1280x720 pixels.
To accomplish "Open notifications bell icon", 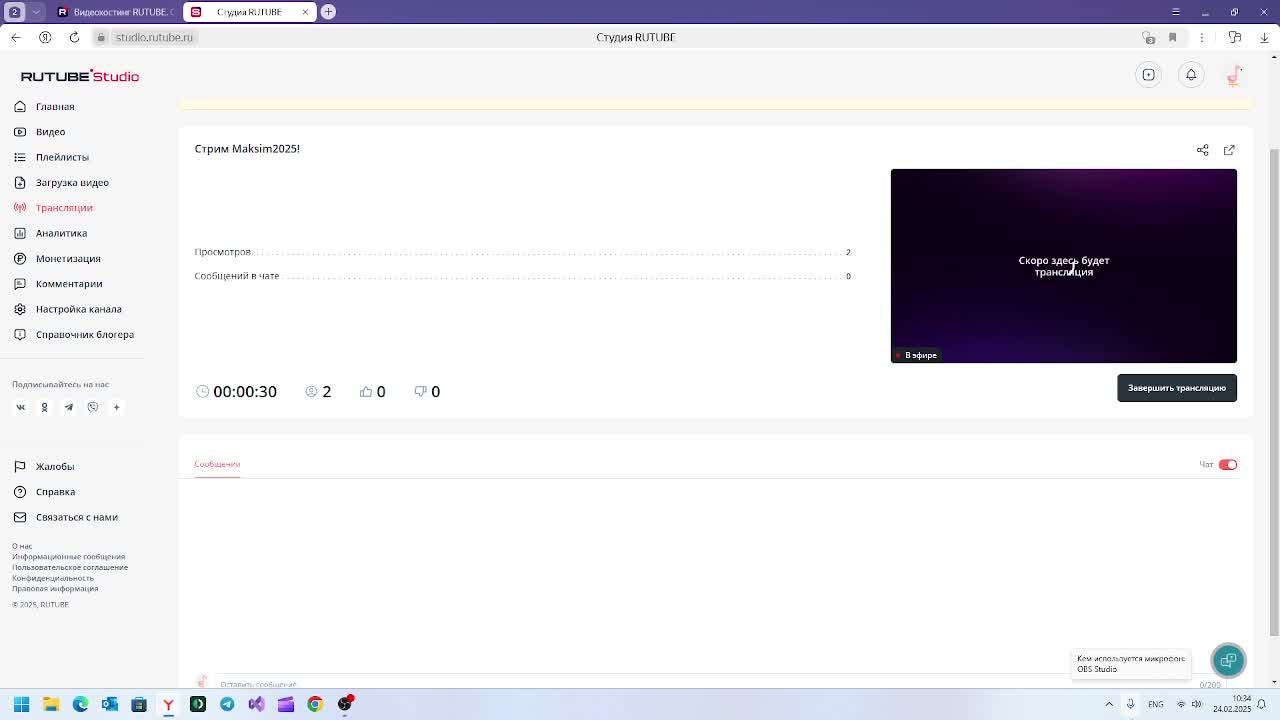I will (x=1191, y=75).
